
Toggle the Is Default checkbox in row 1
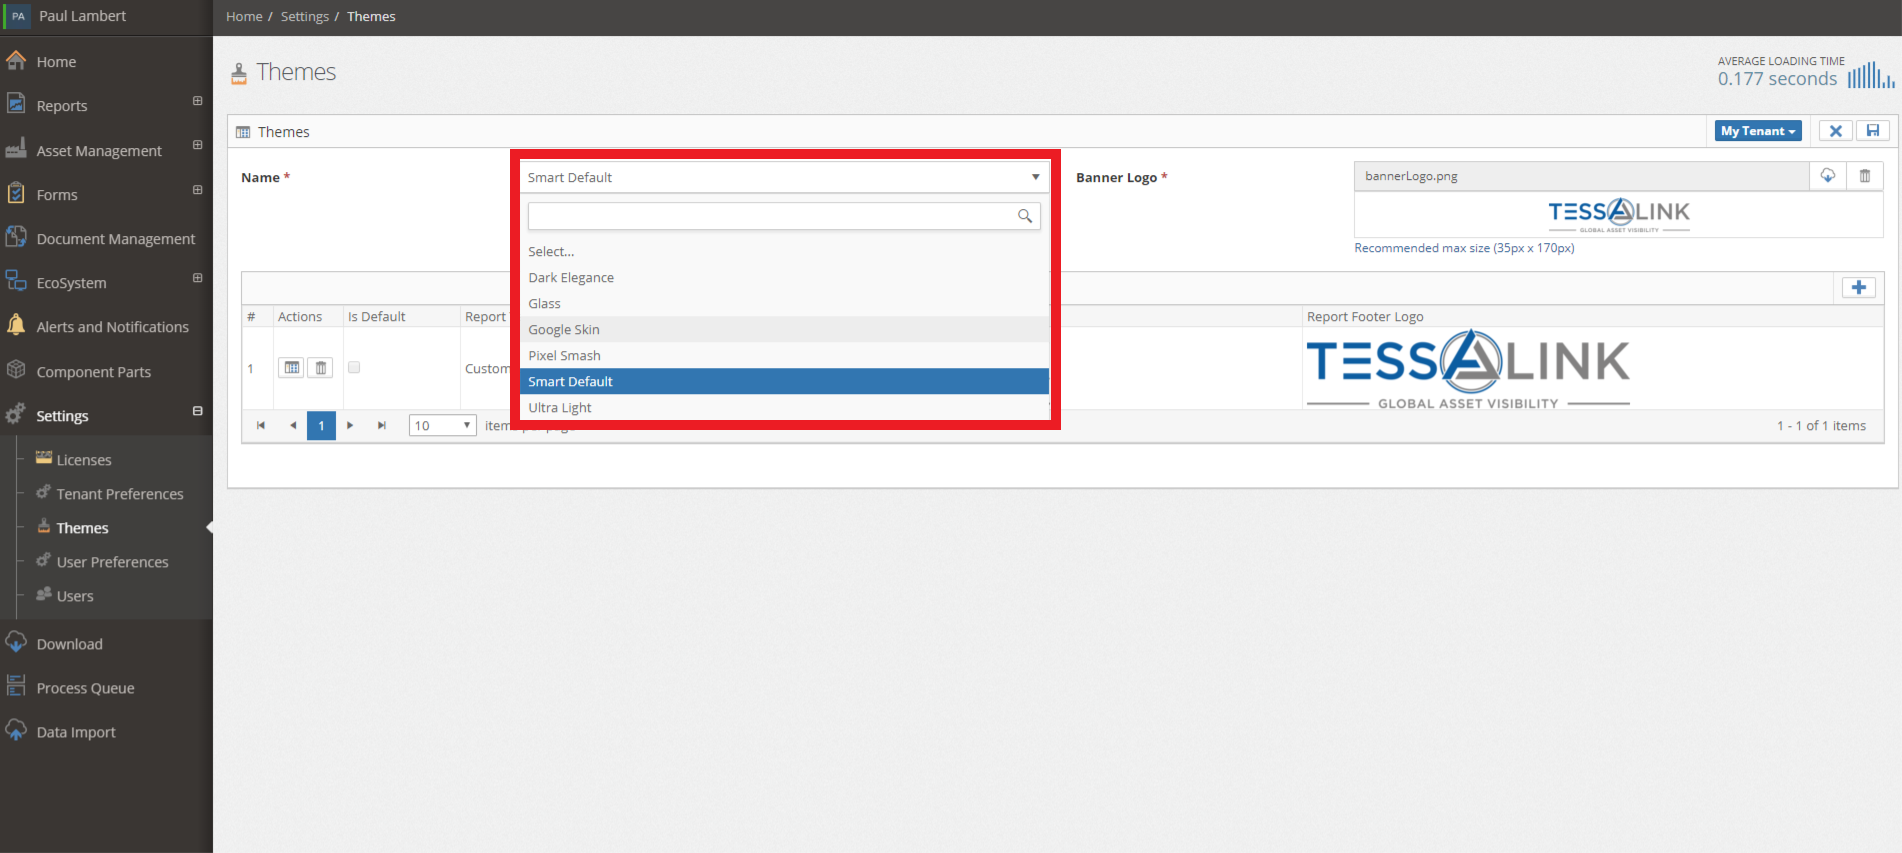pyautogui.click(x=354, y=367)
